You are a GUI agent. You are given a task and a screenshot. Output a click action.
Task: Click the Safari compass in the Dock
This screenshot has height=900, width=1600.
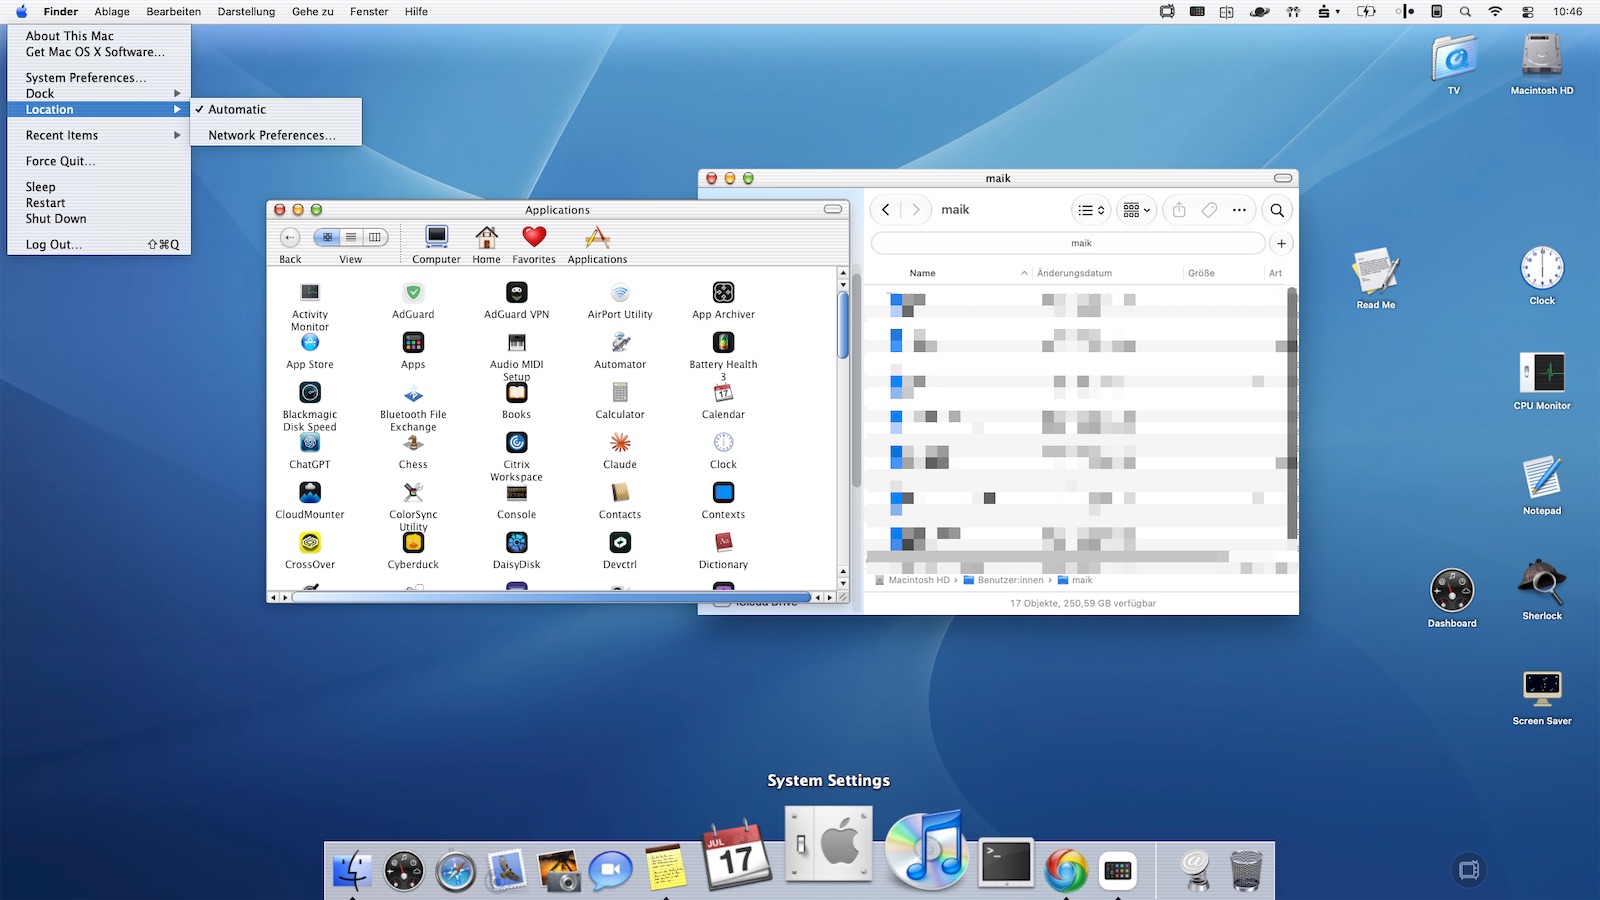point(455,871)
